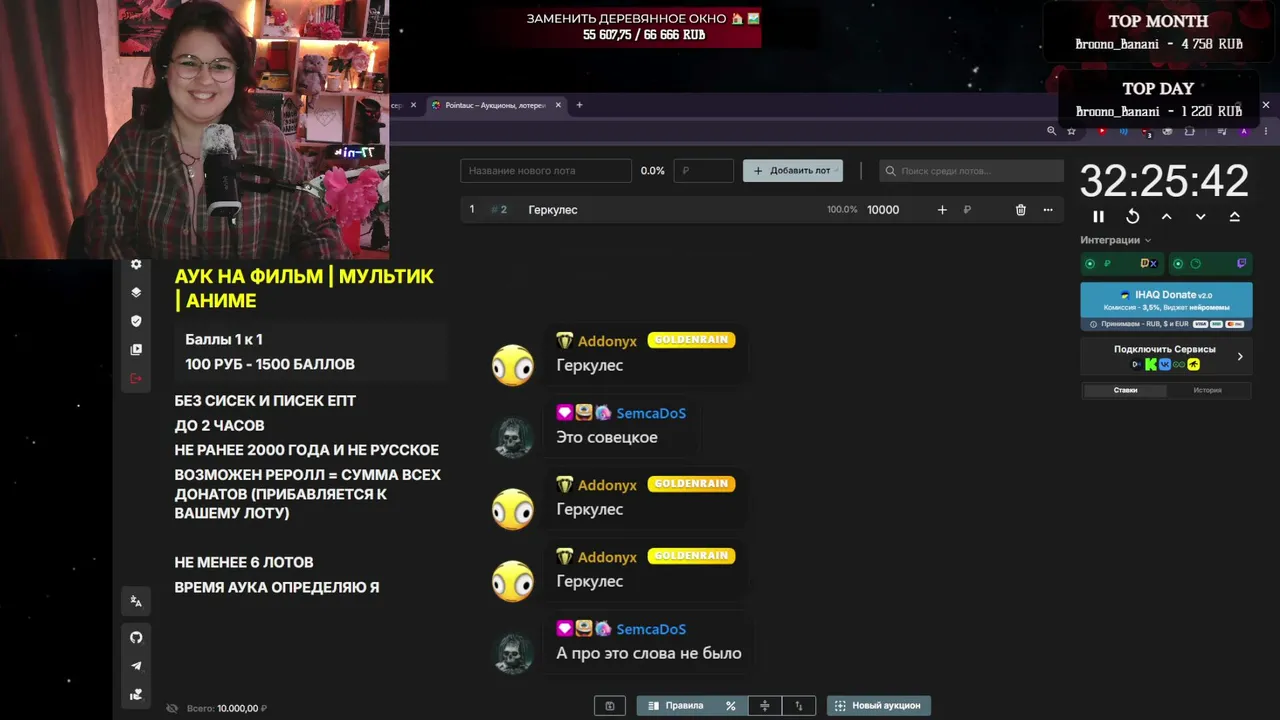Image resolution: width=1280 pixels, height=720 pixels.
Task: Click the Геркулес lot name
Action: (x=553, y=210)
